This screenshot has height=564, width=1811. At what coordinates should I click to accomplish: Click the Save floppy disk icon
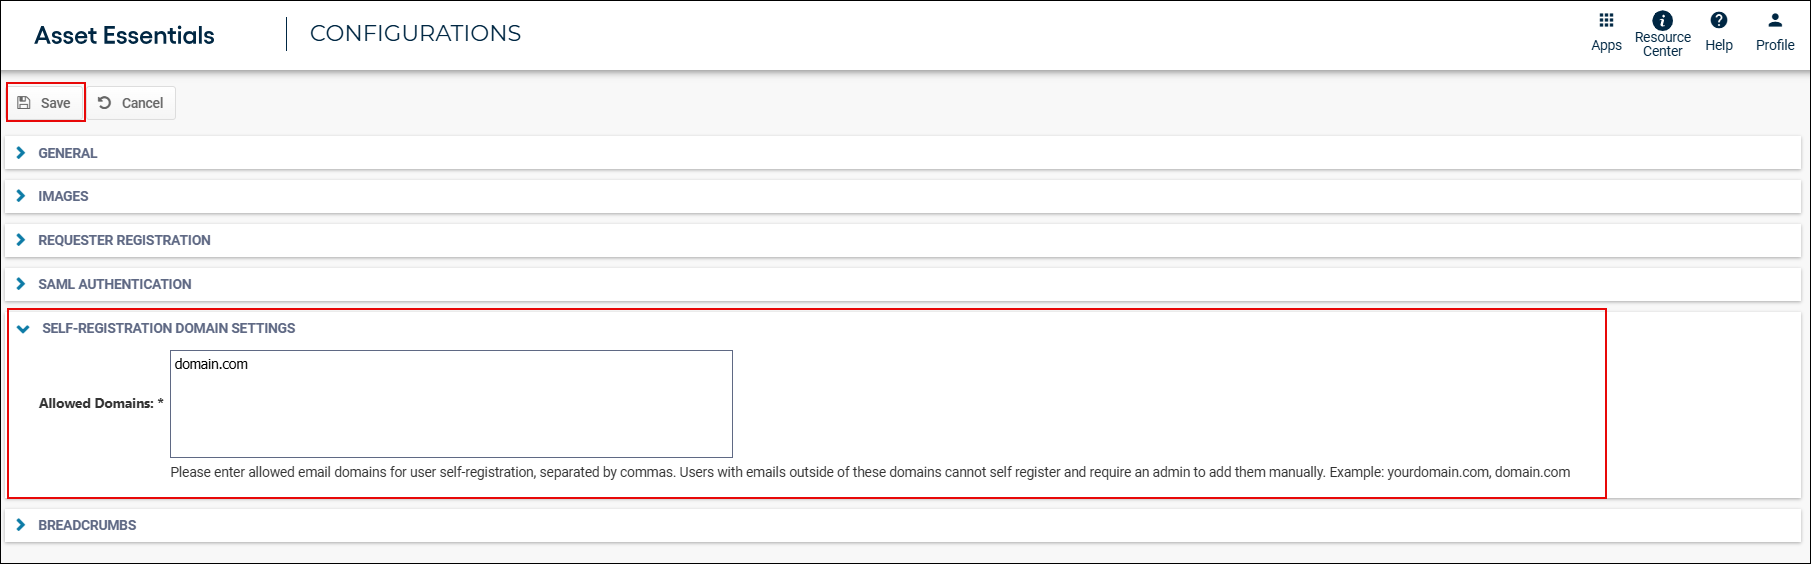click(24, 103)
